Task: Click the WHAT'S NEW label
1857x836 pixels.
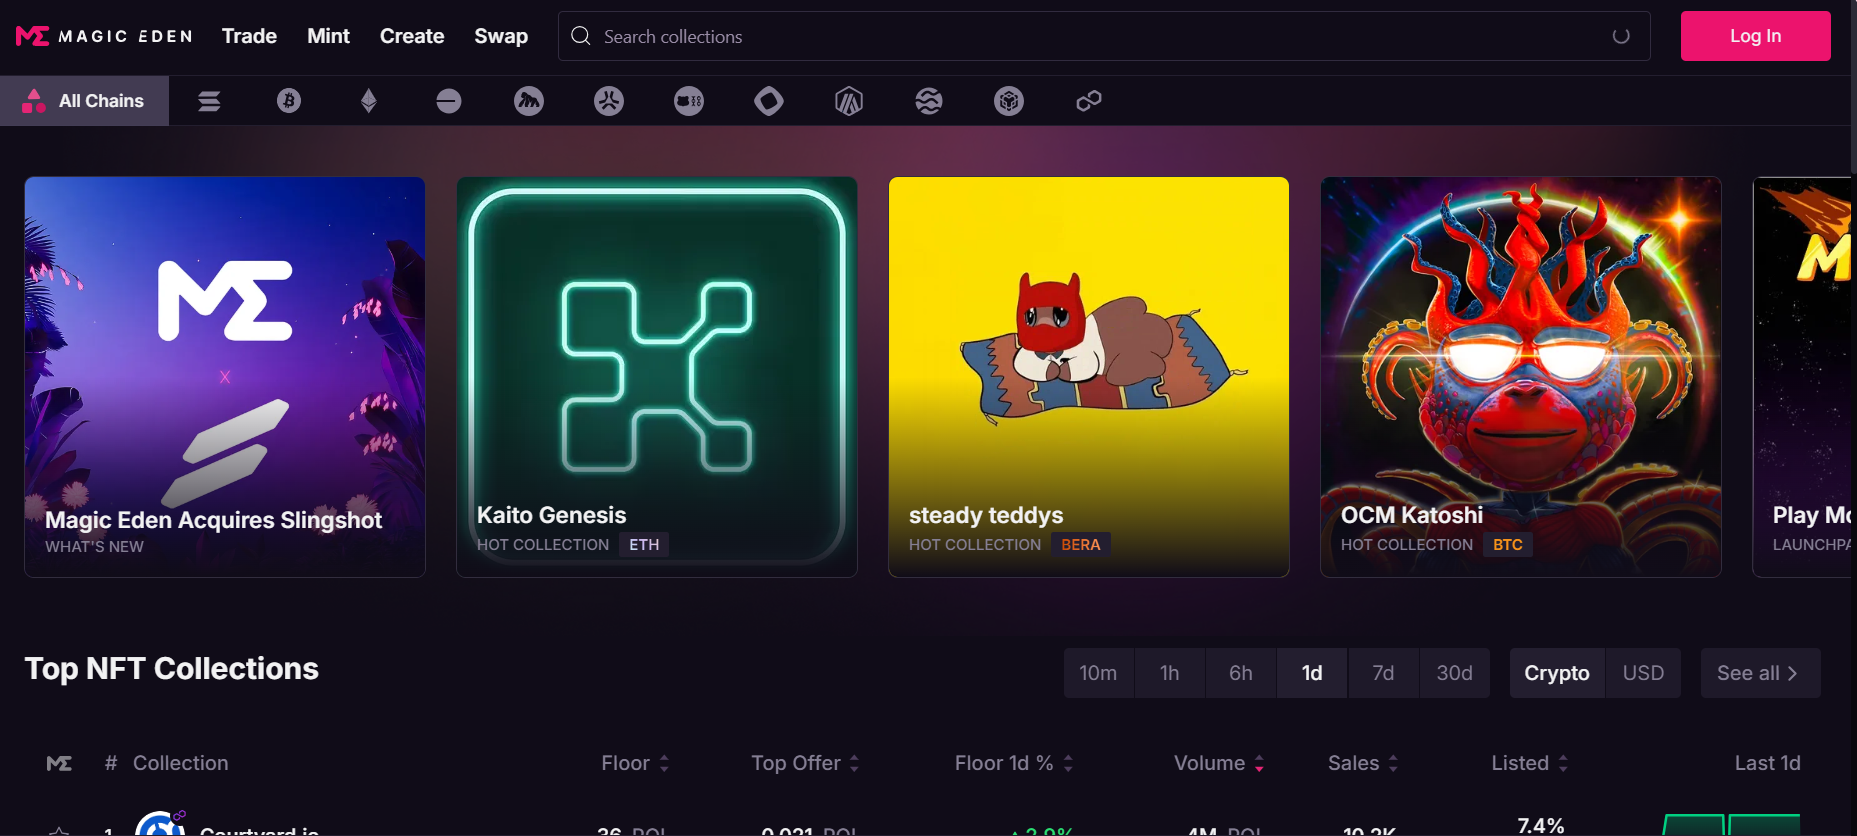Action: pos(94,547)
